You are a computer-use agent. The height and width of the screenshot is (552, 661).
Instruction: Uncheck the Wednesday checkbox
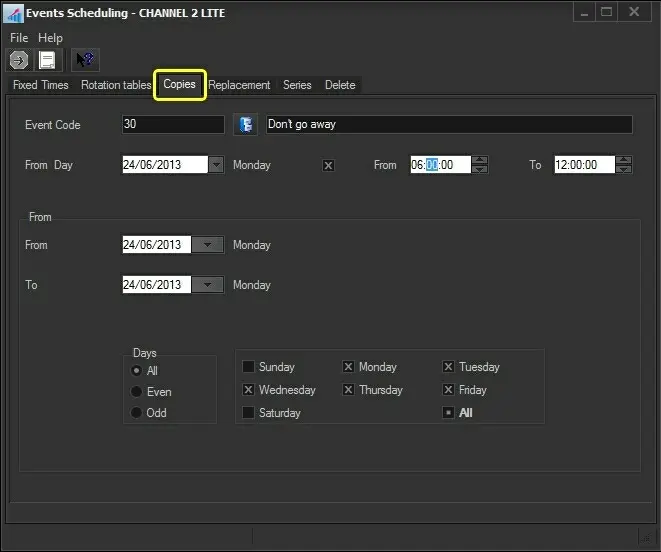pyautogui.click(x=249, y=390)
